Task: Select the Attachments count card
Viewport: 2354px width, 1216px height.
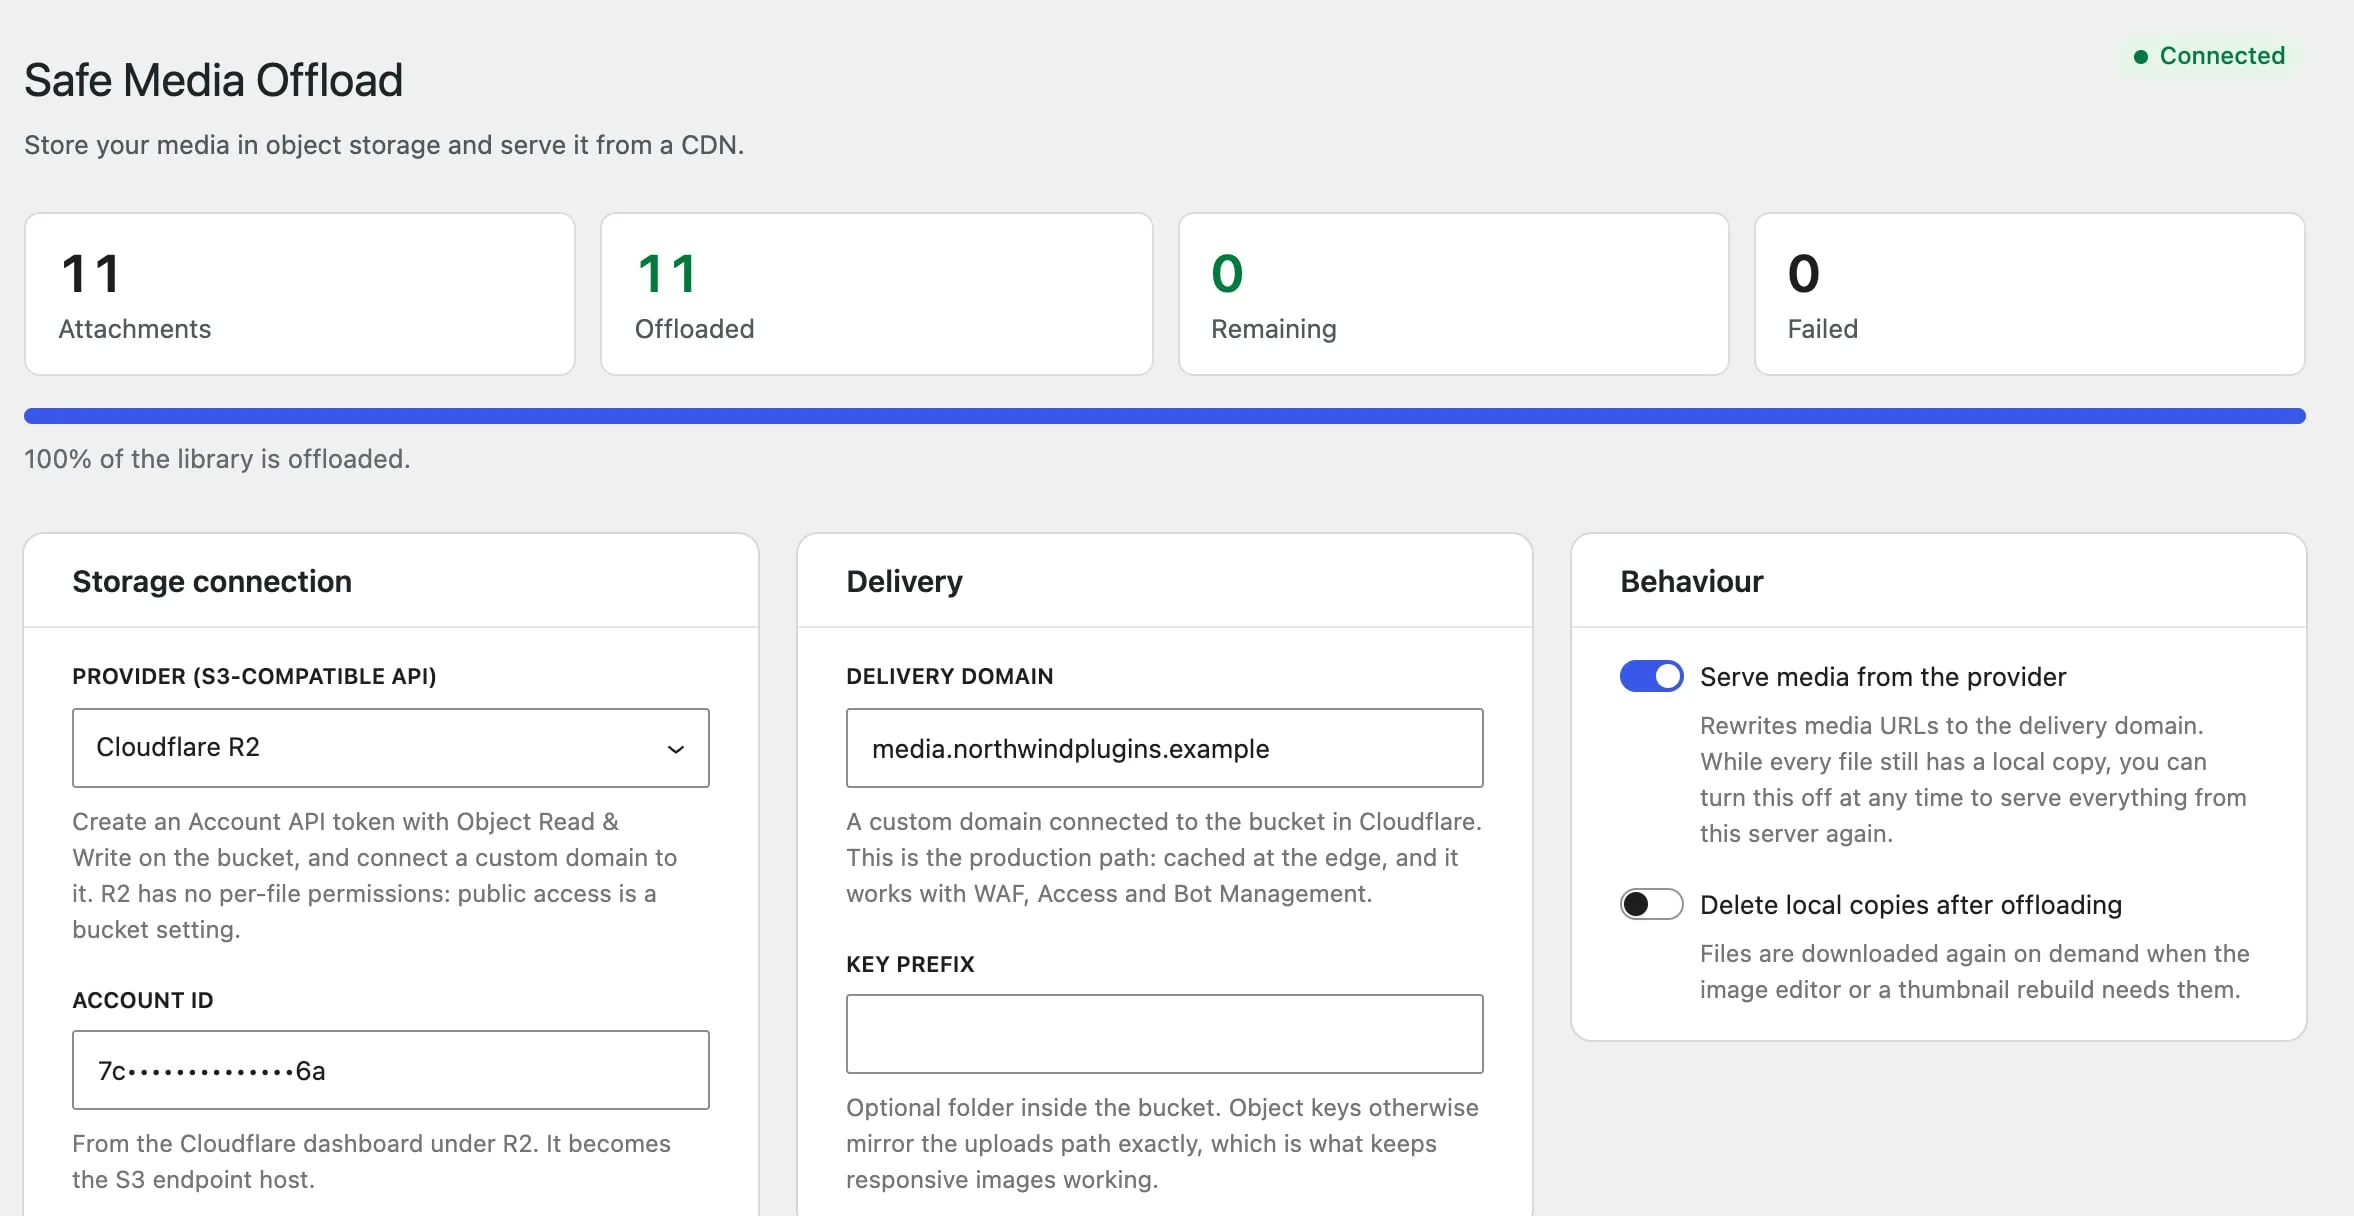Action: [300, 294]
